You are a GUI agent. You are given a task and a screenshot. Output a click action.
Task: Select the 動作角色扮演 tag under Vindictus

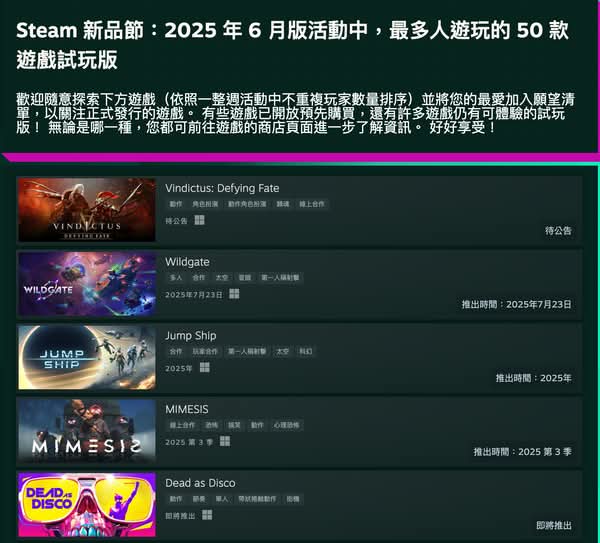[x=247, y=204]
